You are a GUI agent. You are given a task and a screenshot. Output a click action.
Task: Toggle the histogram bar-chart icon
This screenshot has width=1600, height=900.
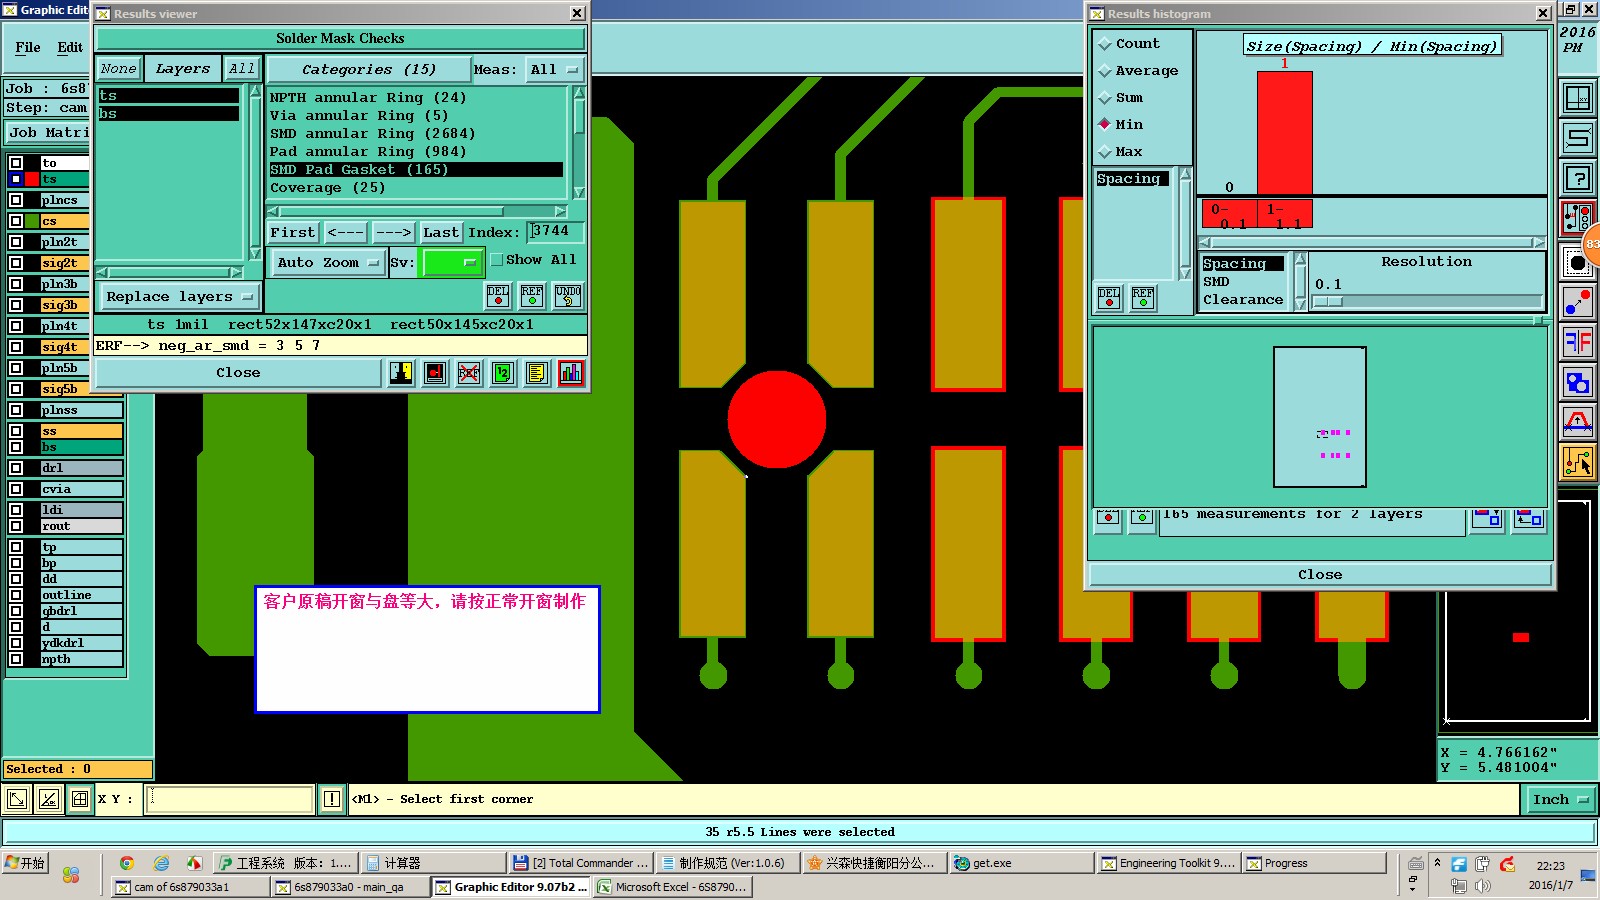(x=571, y=373)
